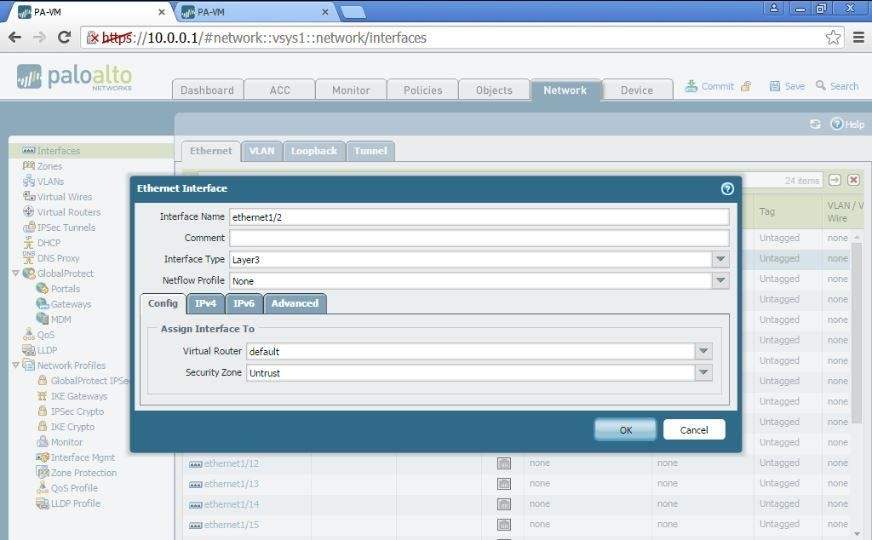872x540 pixels.
Task: Open the Policies main tab
Action: [422, 90]
